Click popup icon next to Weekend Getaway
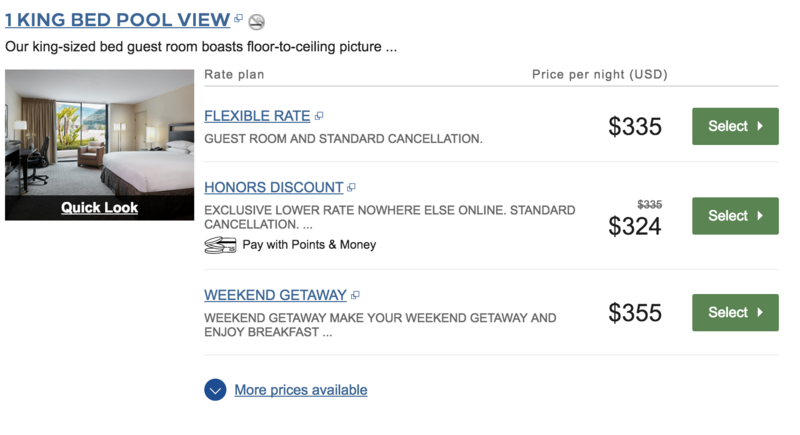The image size is (800, 435). [x=355, y=295]
